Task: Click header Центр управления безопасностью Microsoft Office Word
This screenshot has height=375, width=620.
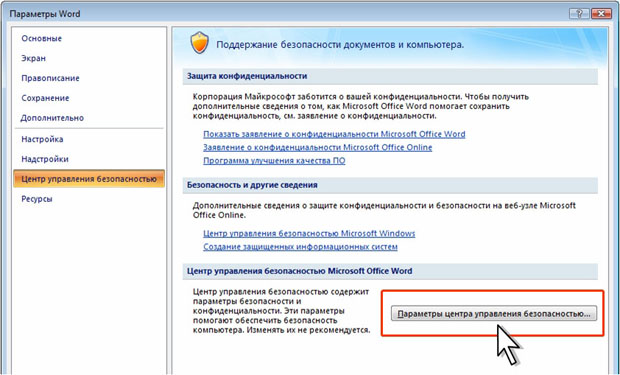Action: point(390,271)
